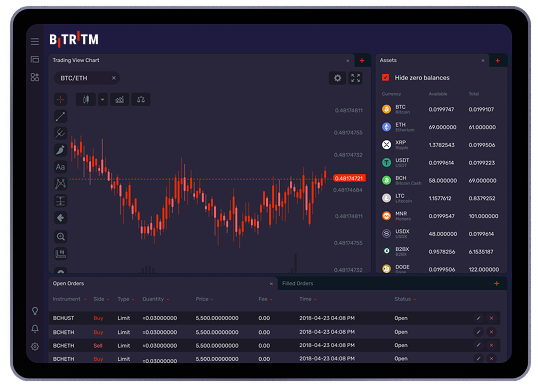Screen dimensions: 538x387
Task: Edit the BCHETH Sell order with the pencil icon
Action: coord(478,345)
